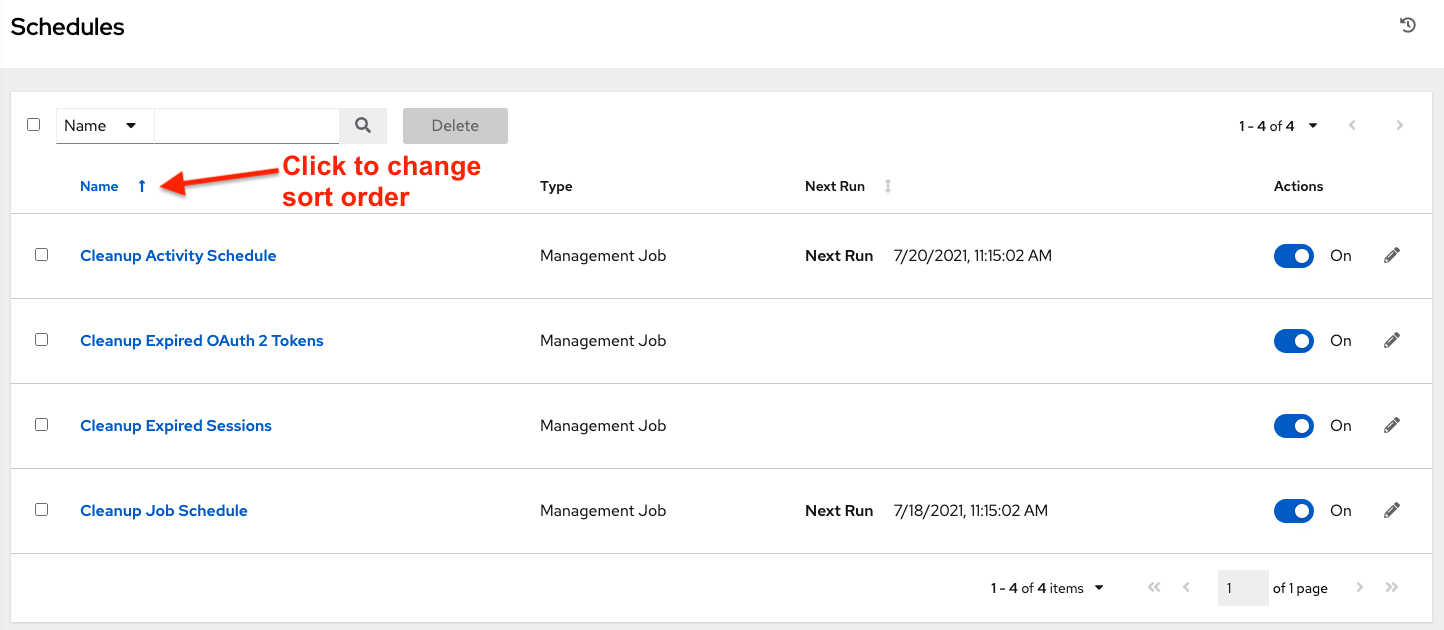This screenshot has width=1444, height=630.
Task: Click the Name column header
Action: (x=99, y=187)
